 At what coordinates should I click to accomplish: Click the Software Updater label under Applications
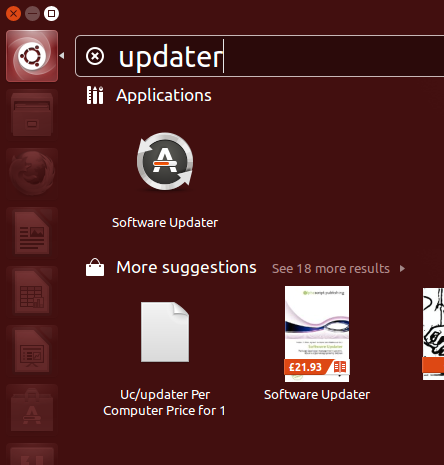[165, 223]
